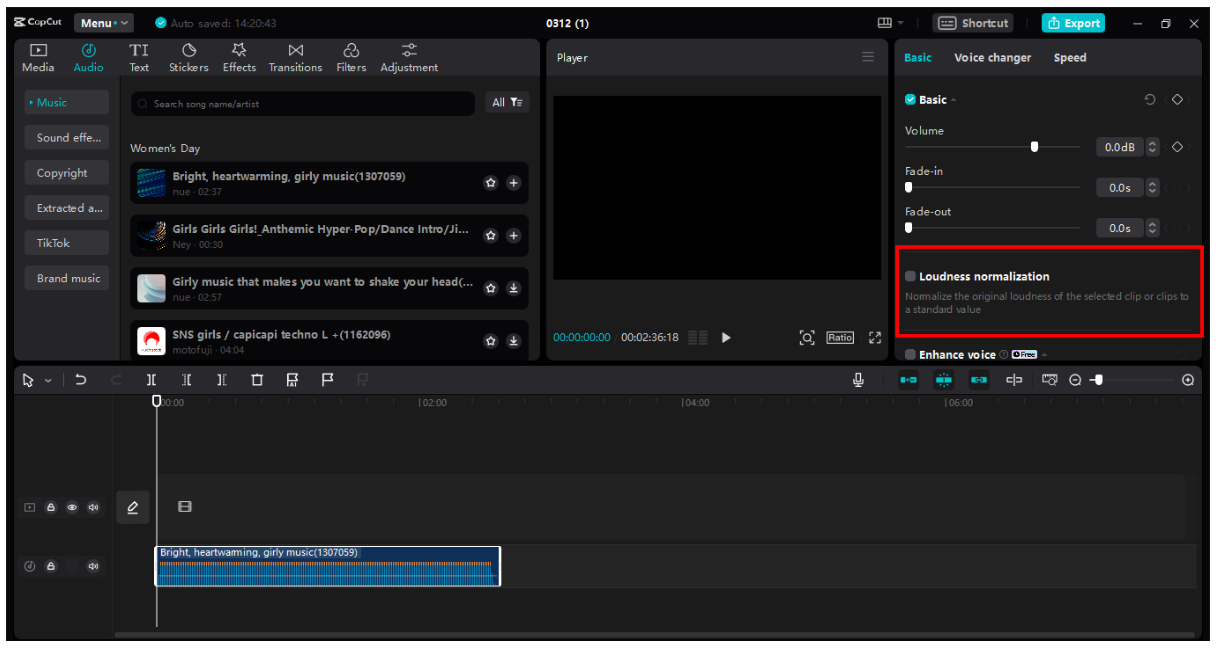Open the Stickers tab
Image resolution: width=1216 pixels, height=652 pixels.
coord(189,58)
